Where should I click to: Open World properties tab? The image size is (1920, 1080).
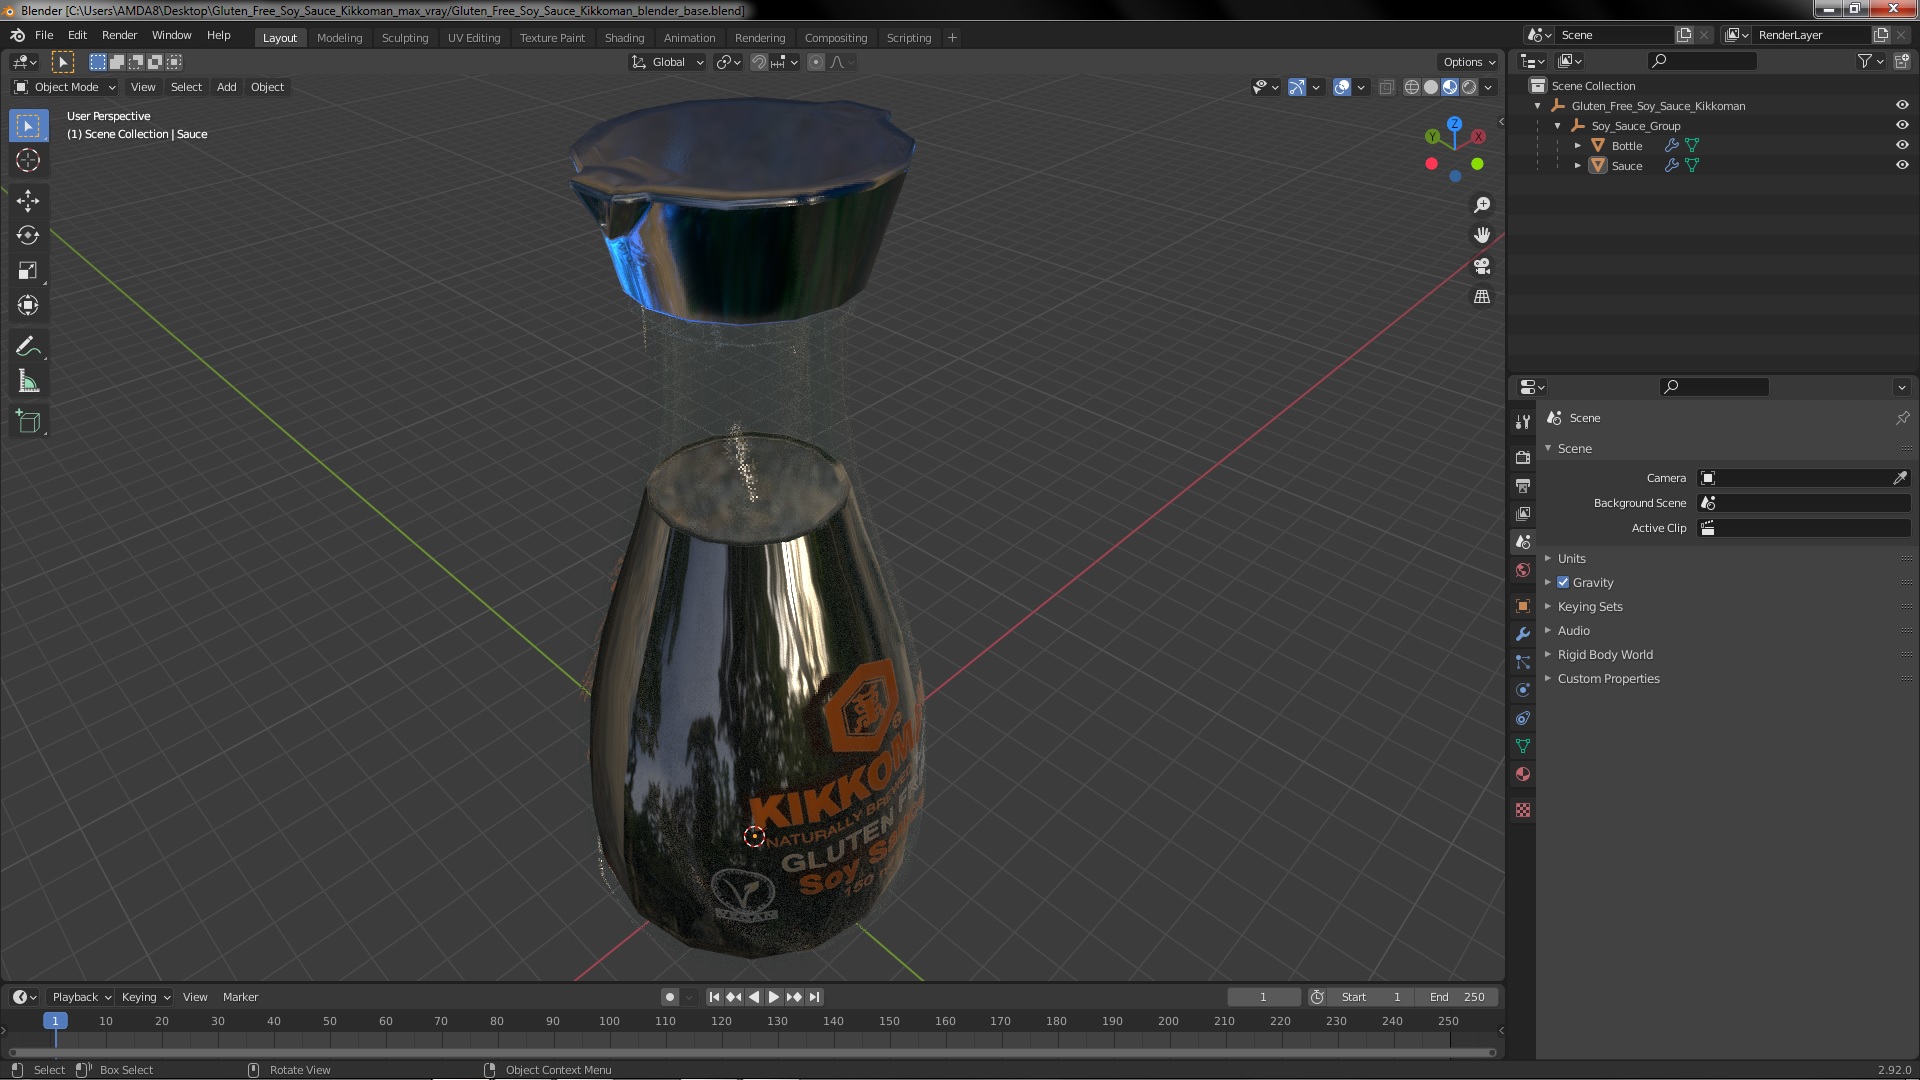coord(1522,570)
